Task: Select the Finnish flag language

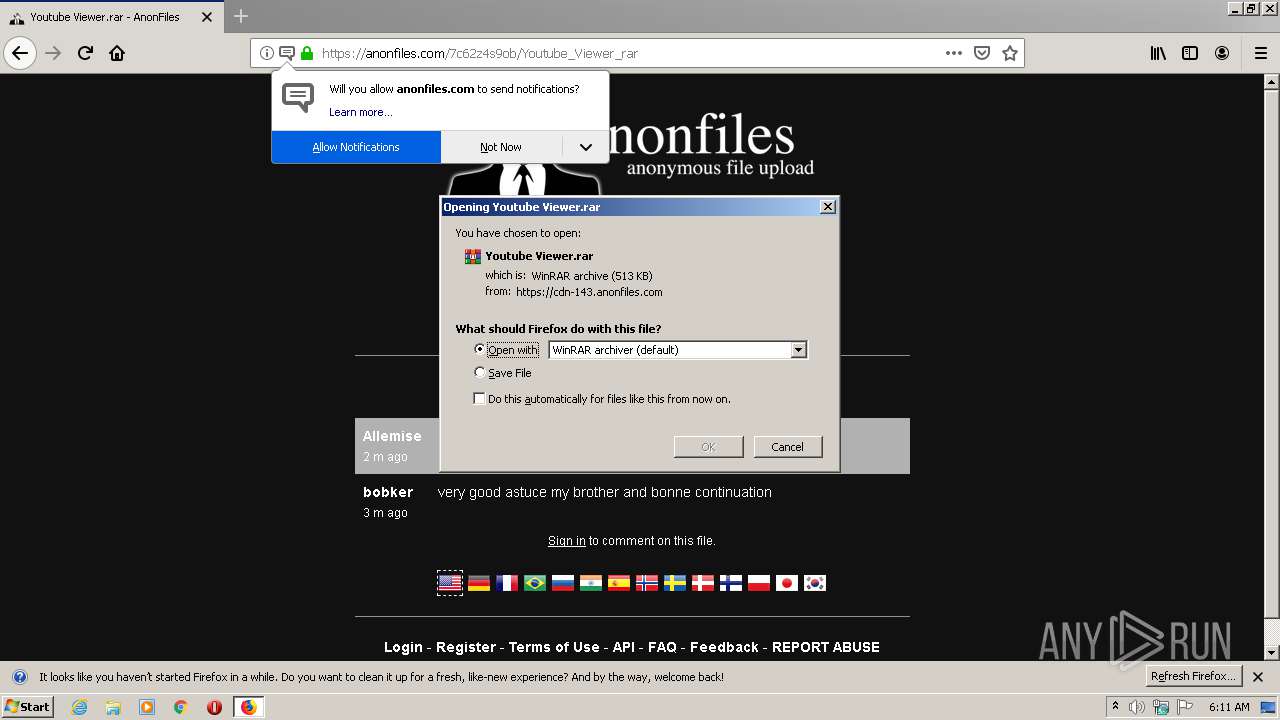Action: point(731,583)
